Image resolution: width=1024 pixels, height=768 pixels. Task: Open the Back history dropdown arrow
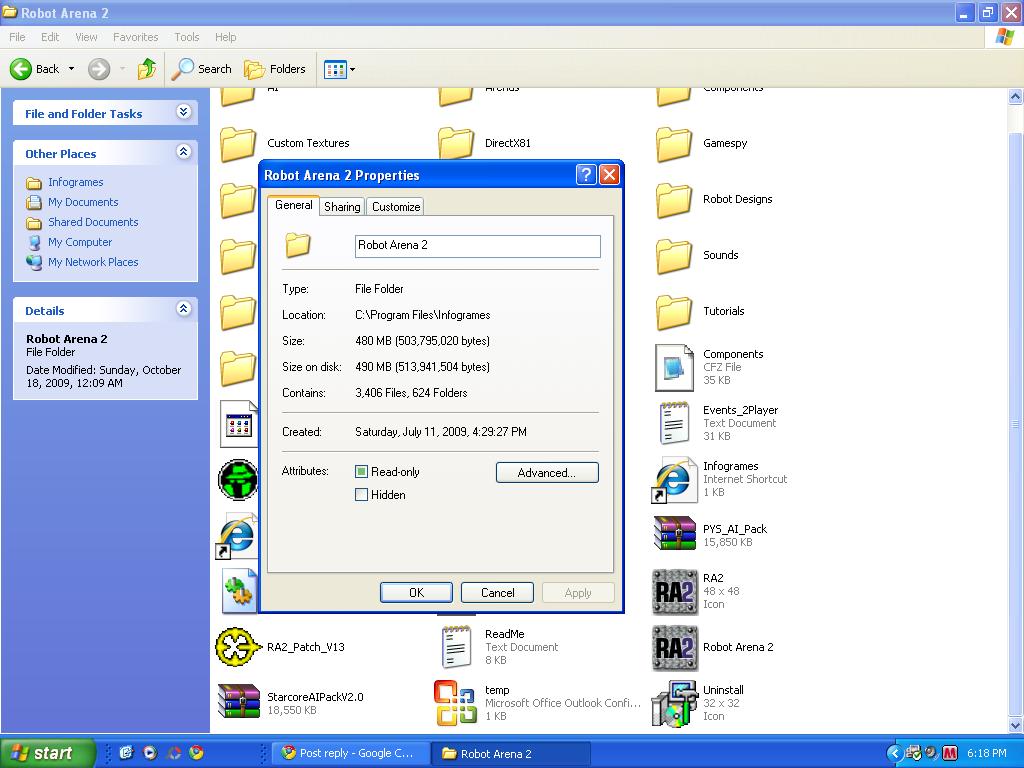[x=71, y=69]
